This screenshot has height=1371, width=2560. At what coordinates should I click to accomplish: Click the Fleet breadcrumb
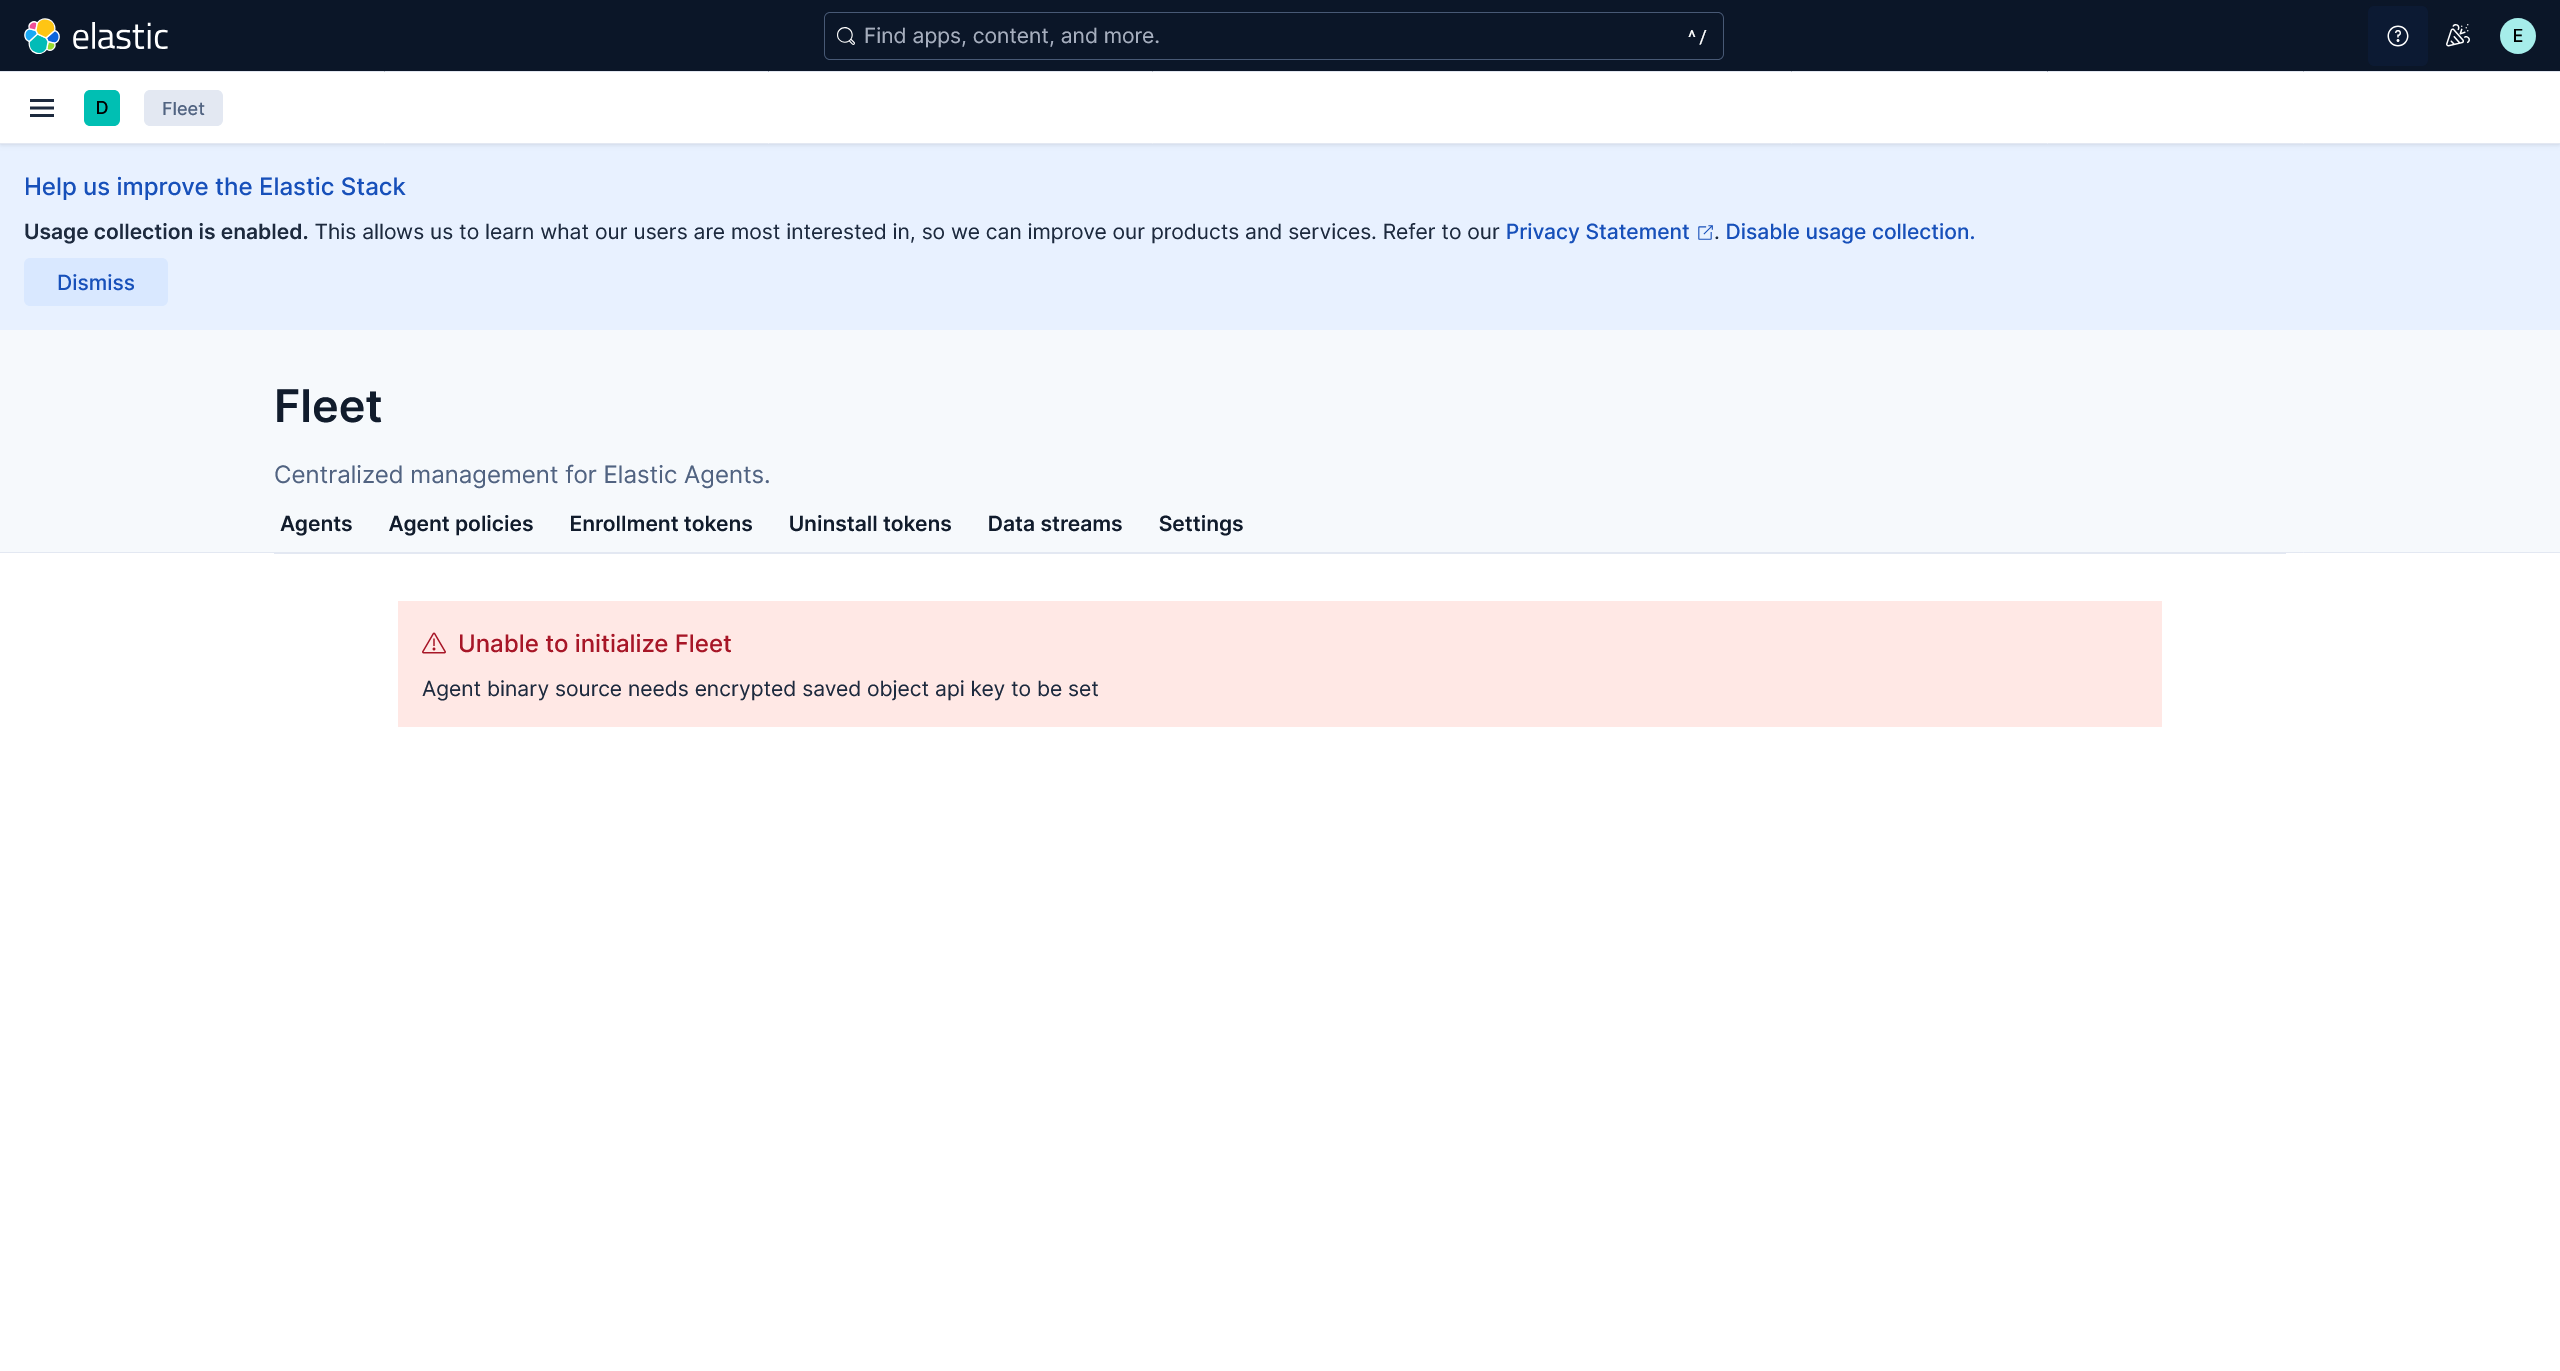click(183, 108)
